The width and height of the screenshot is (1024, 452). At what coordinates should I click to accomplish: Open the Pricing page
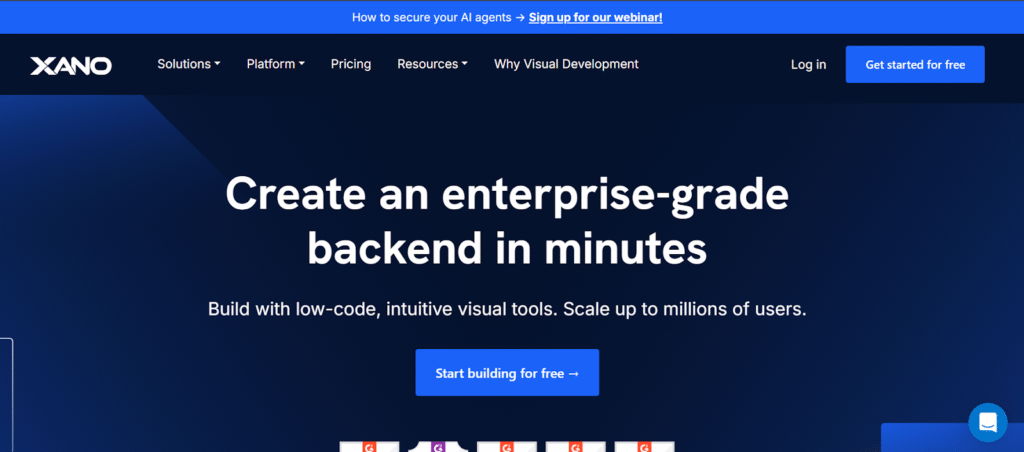pyautogui.click(x=351, y=64)
